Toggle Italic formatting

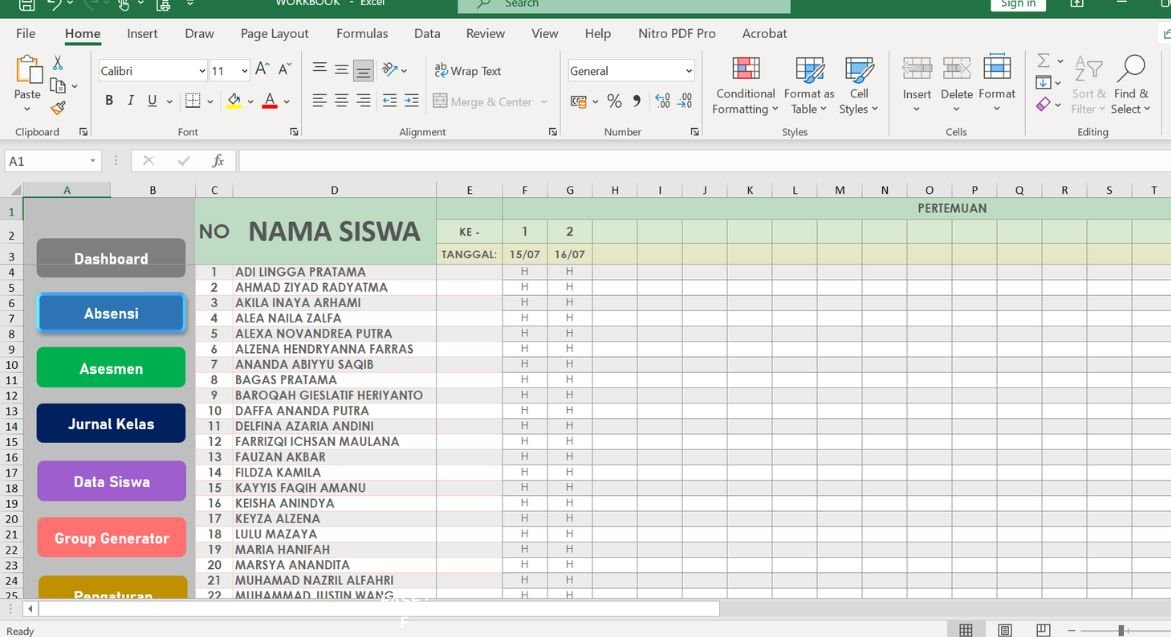[x=131, y=101]
